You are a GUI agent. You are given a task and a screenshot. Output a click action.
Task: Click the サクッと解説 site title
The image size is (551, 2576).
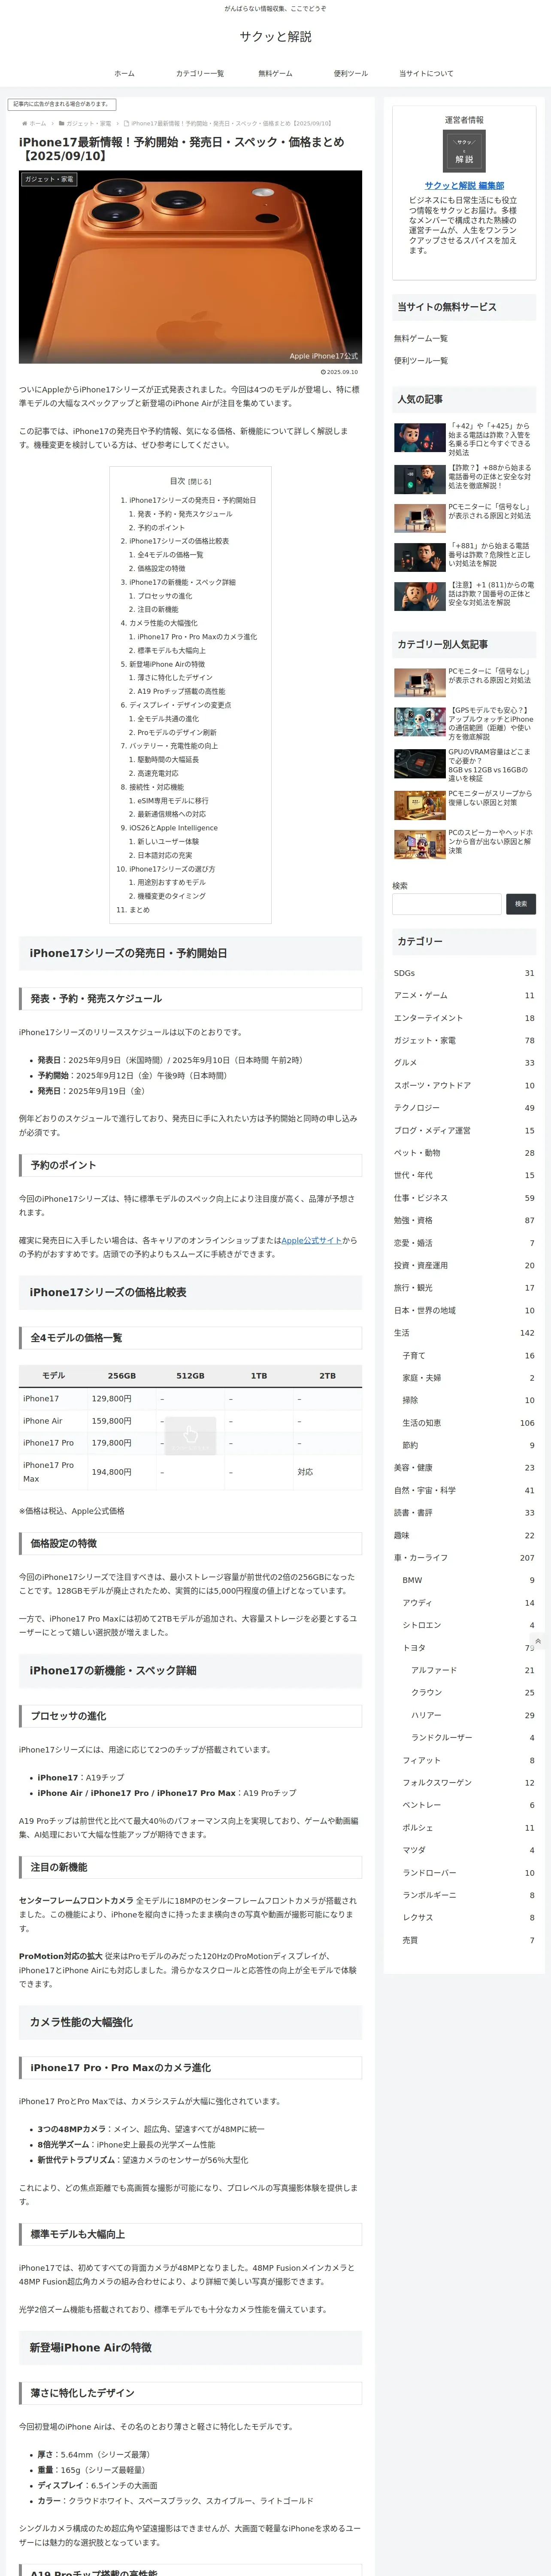[x=275, y=37]
